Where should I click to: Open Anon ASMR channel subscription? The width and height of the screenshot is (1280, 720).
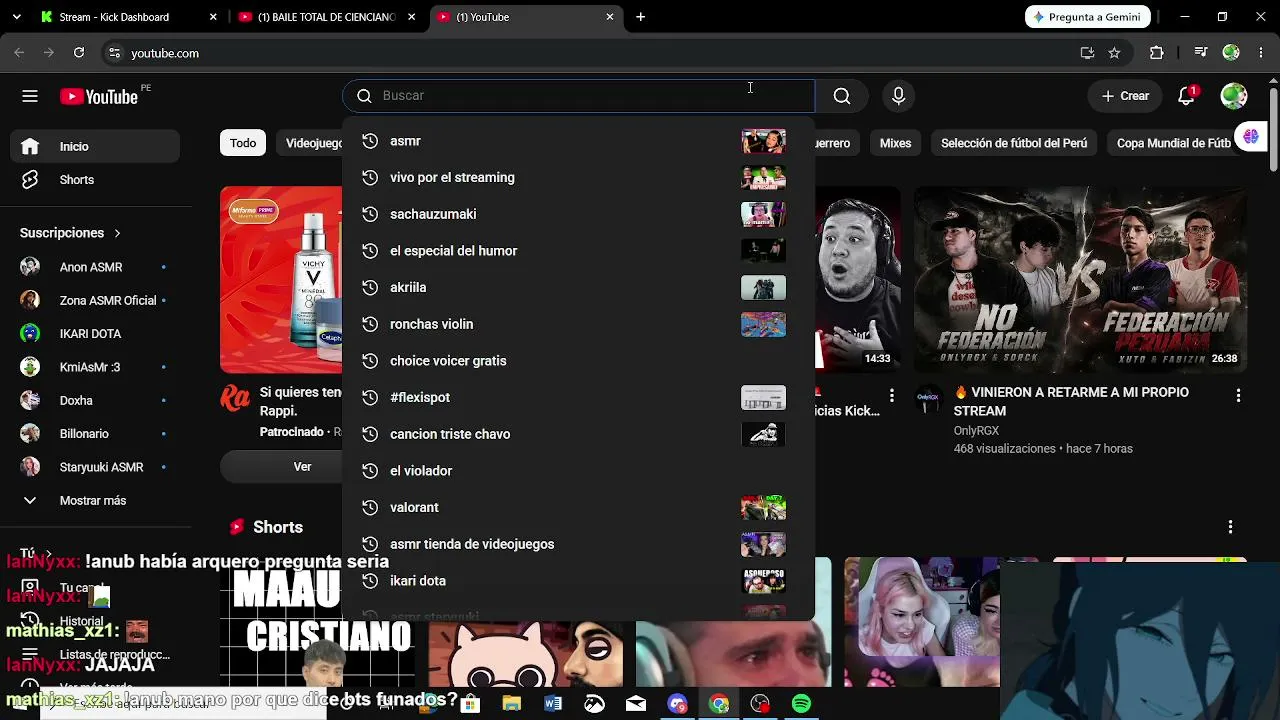(x=96, y=267)
